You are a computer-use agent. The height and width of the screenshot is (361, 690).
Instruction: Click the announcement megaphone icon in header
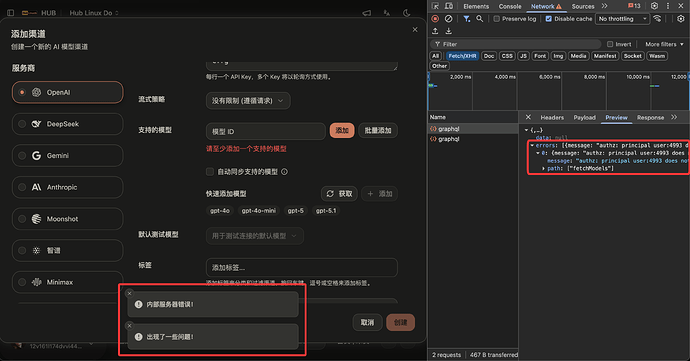pyautogui.click(x=367, y=13)
